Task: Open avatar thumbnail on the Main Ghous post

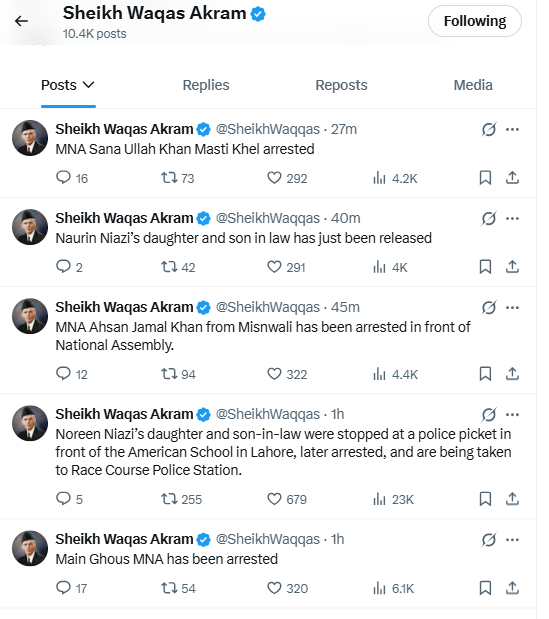Action: (x=30, y=548)
